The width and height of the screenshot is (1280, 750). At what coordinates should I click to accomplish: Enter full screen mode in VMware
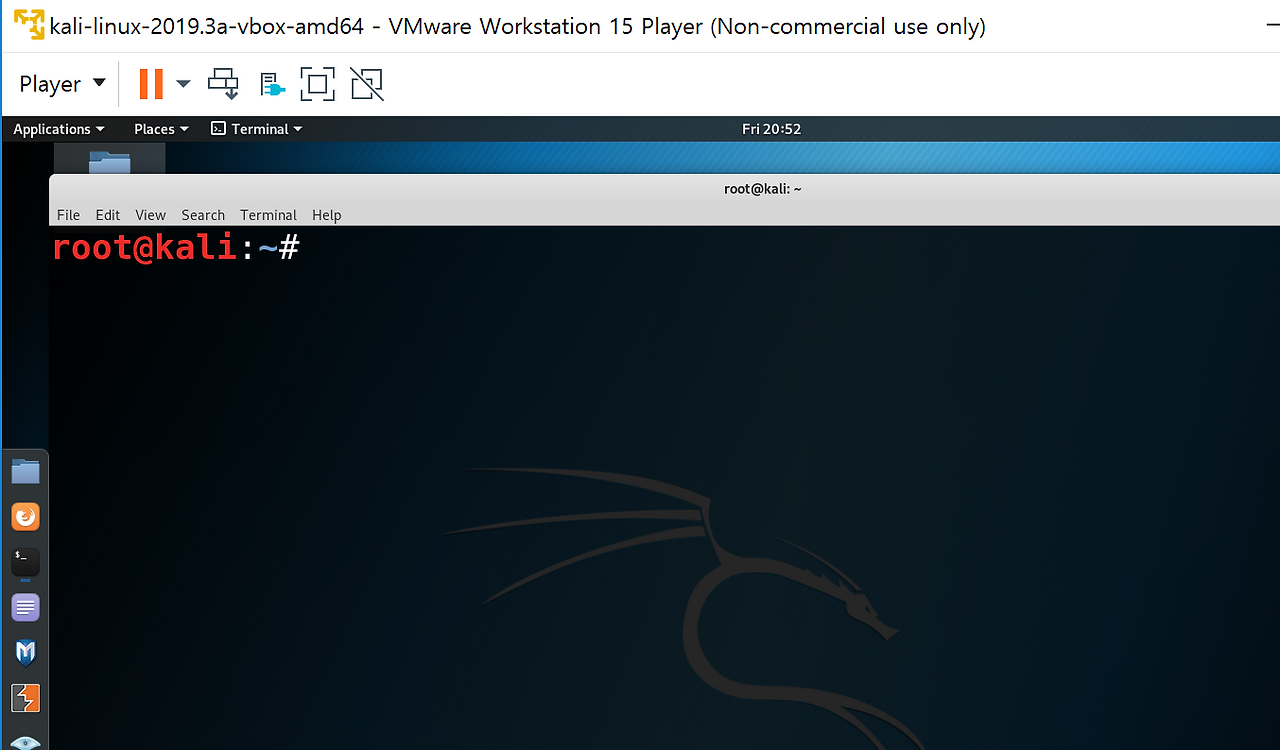click(317, 84)
